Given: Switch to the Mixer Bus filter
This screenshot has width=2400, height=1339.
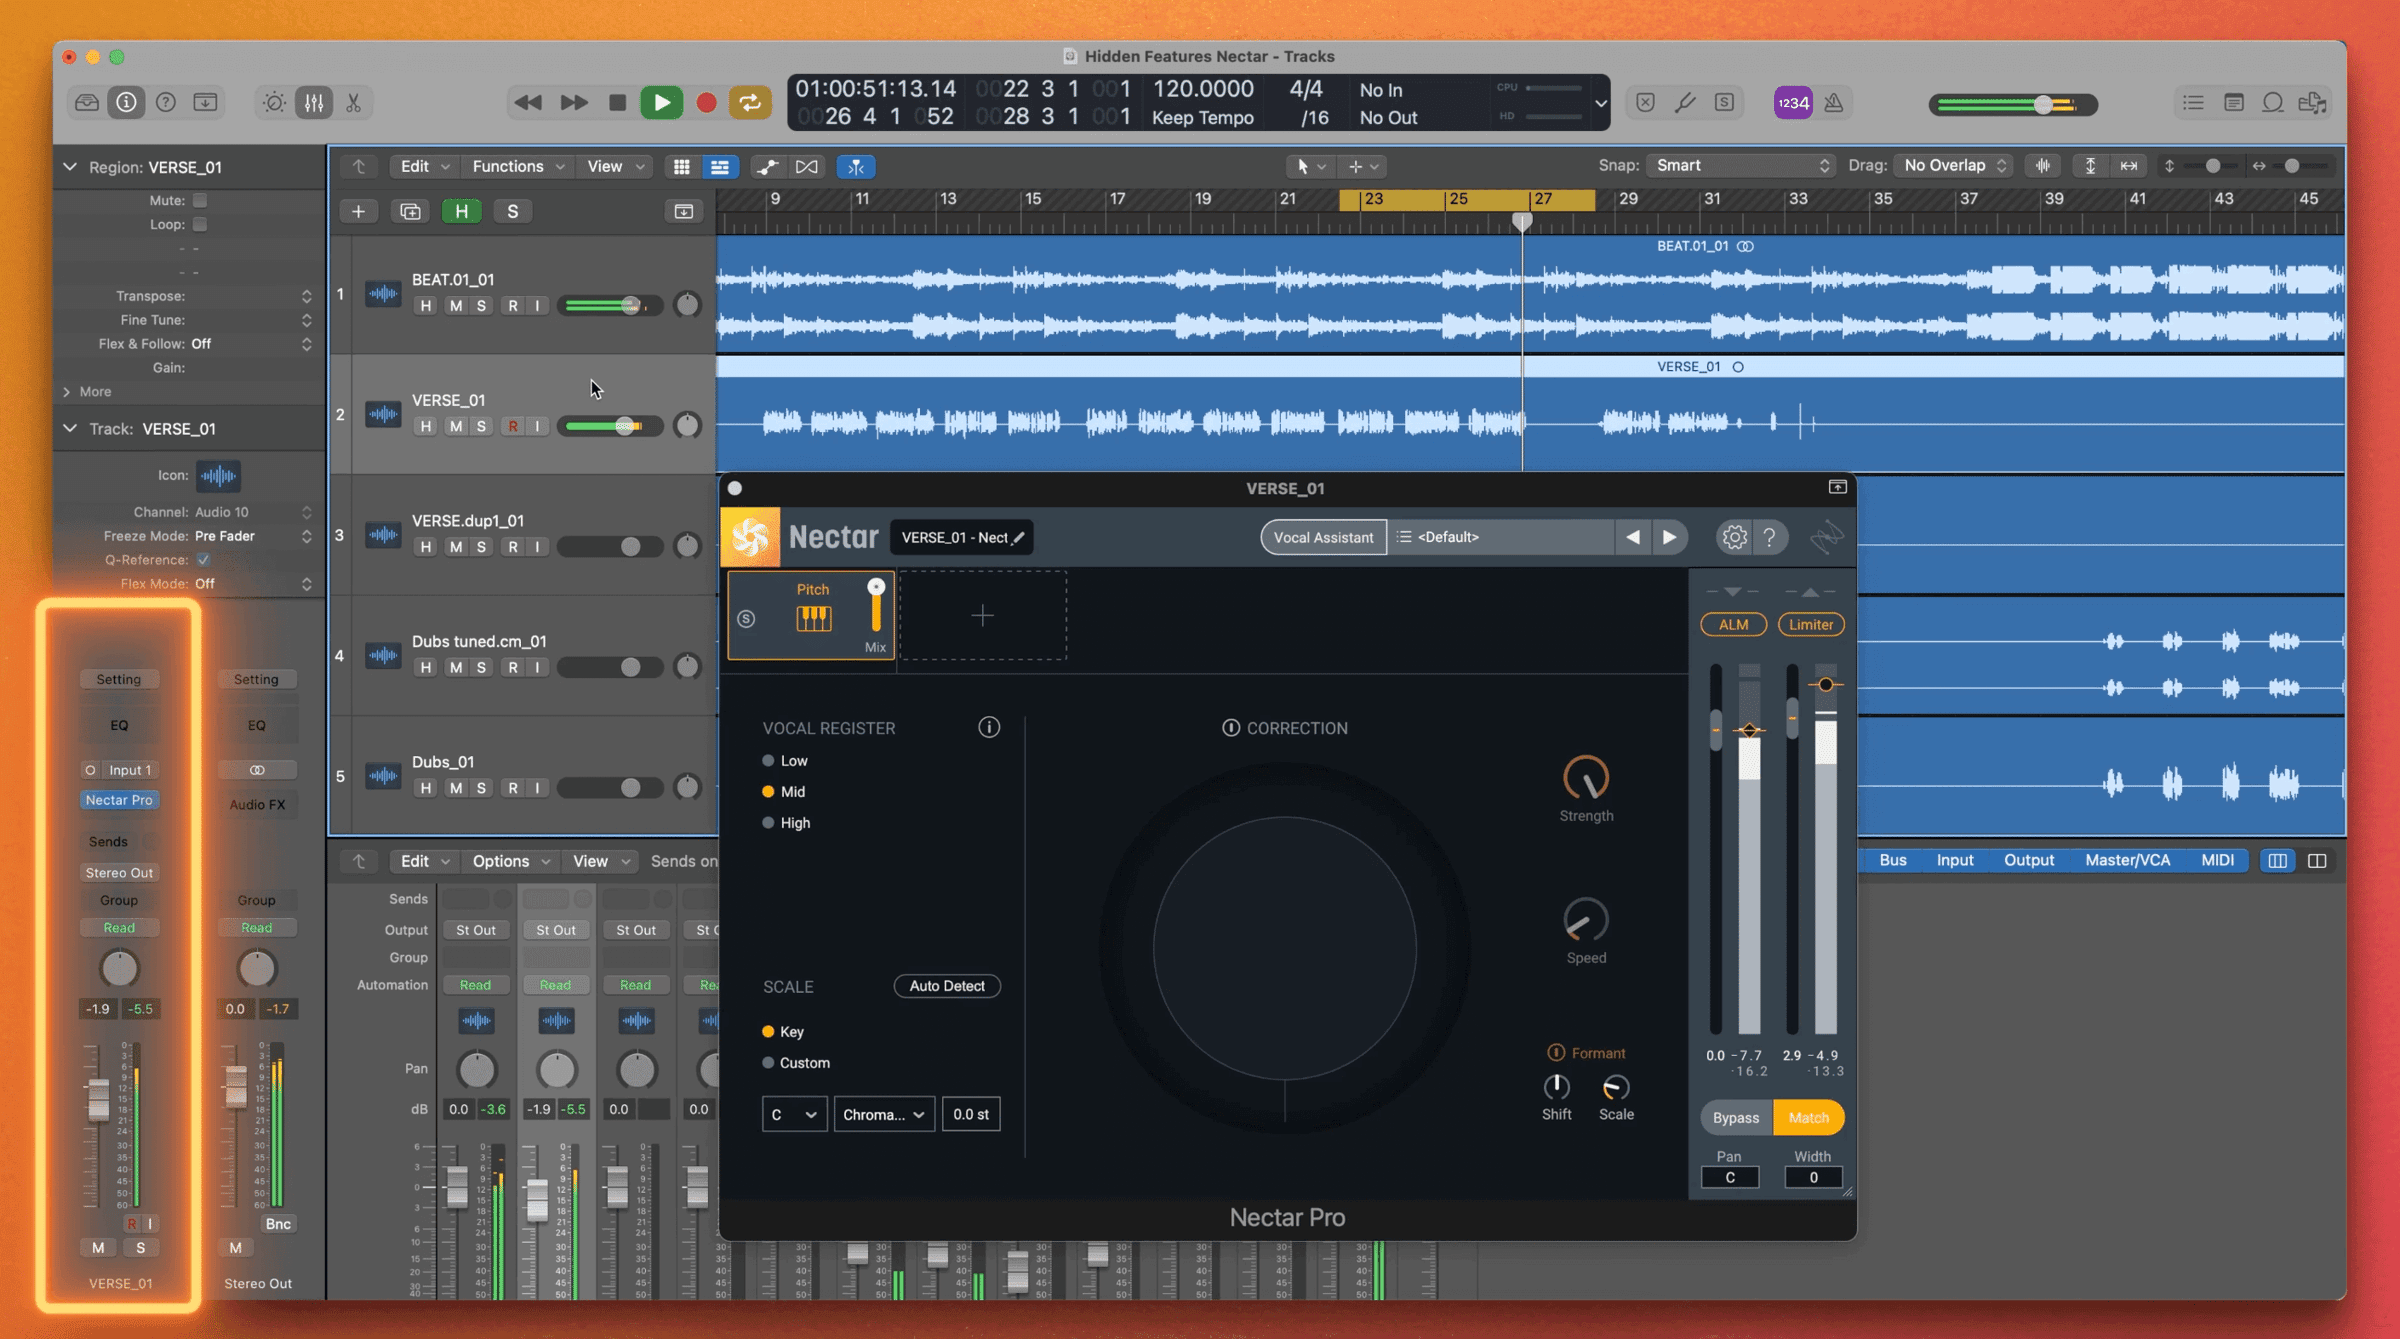Looking at the screenshot, I should click(1892, 860).
